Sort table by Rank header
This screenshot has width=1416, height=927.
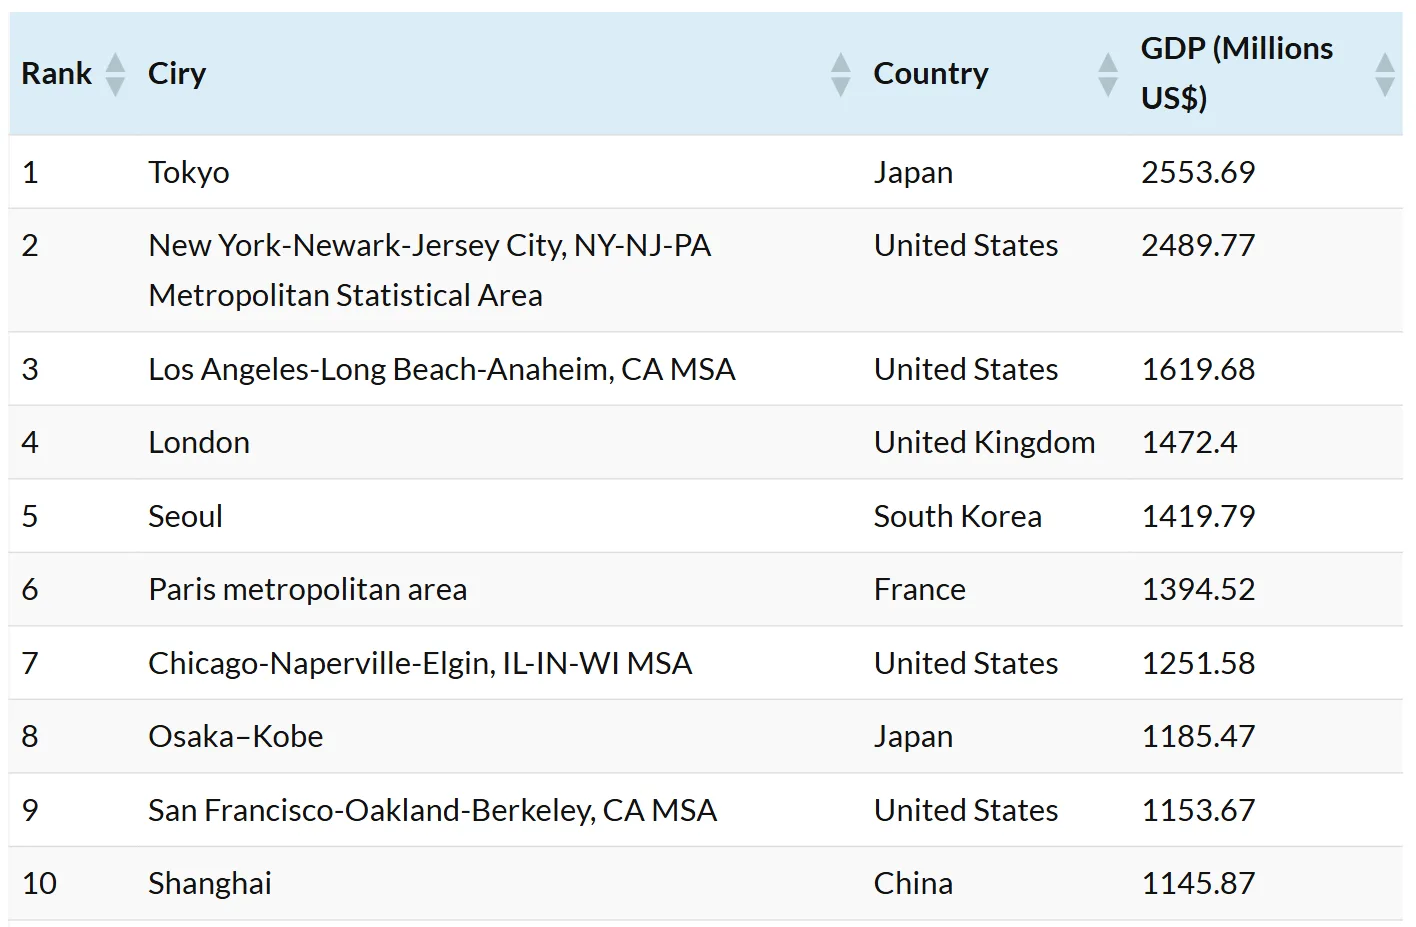coord(56,74)
